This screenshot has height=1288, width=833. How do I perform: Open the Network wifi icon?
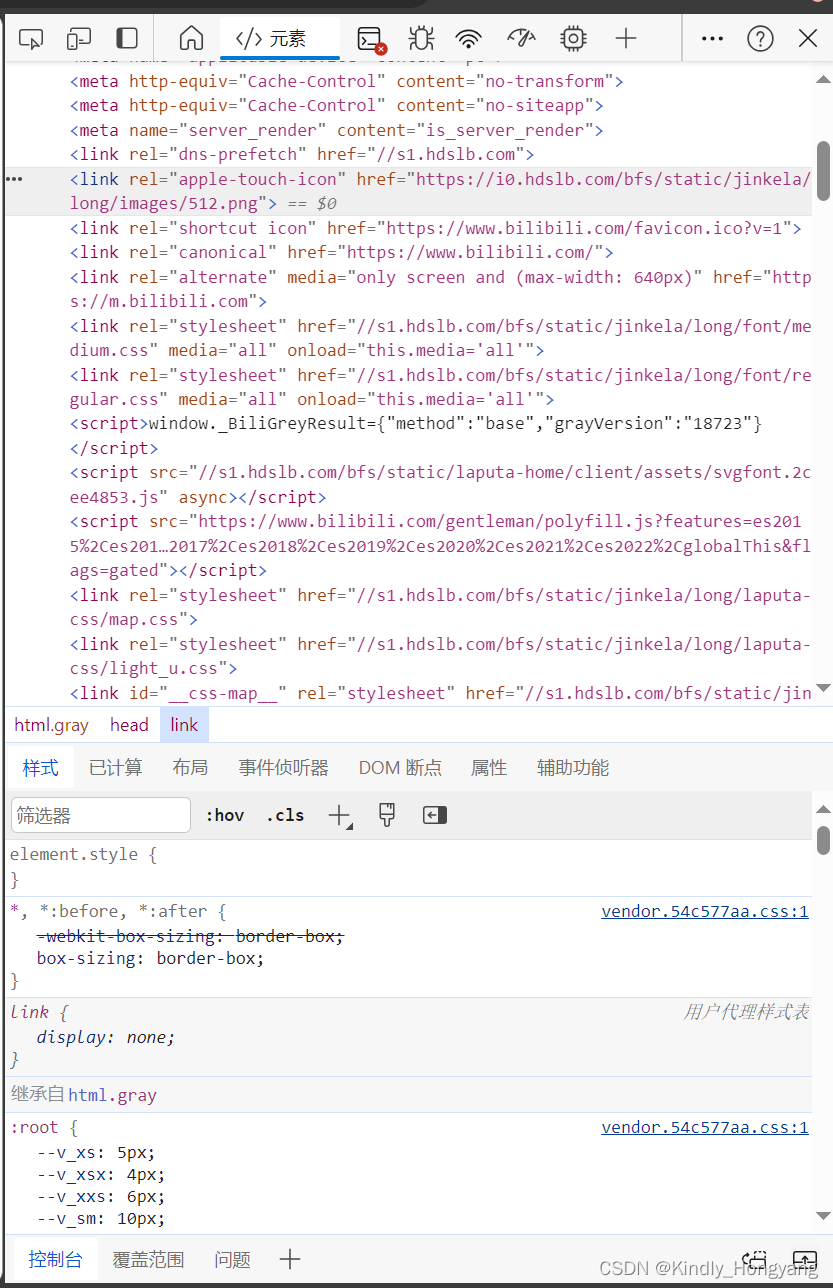468,39
